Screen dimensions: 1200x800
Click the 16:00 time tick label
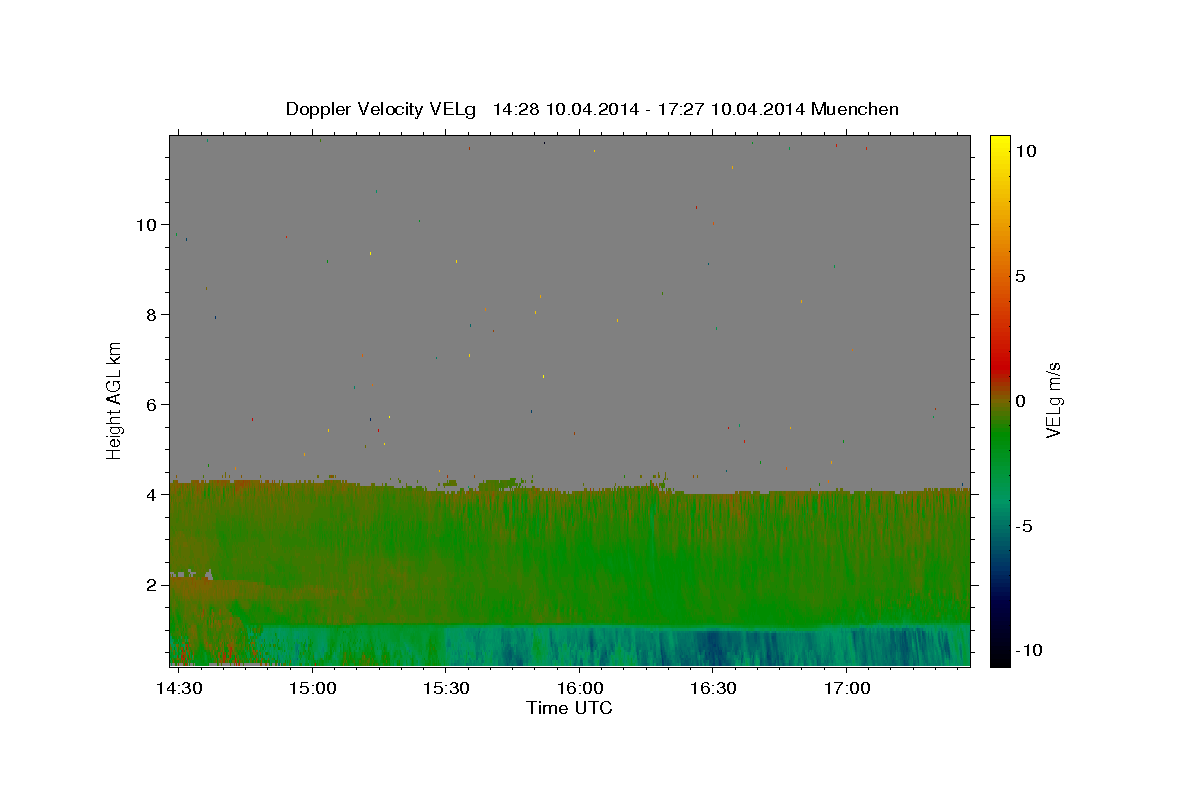579,689
